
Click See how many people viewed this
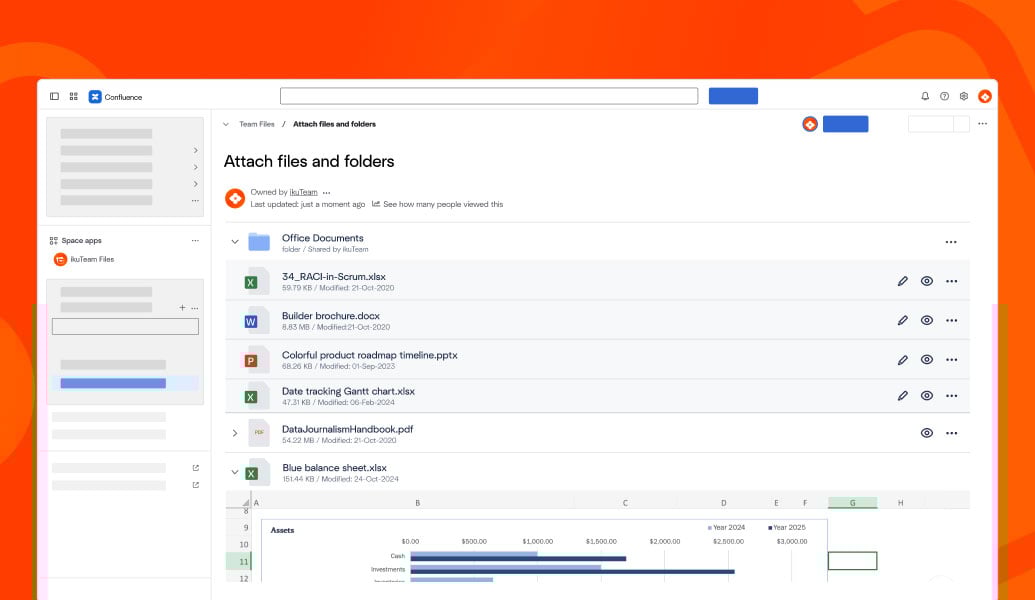(443, 204)
